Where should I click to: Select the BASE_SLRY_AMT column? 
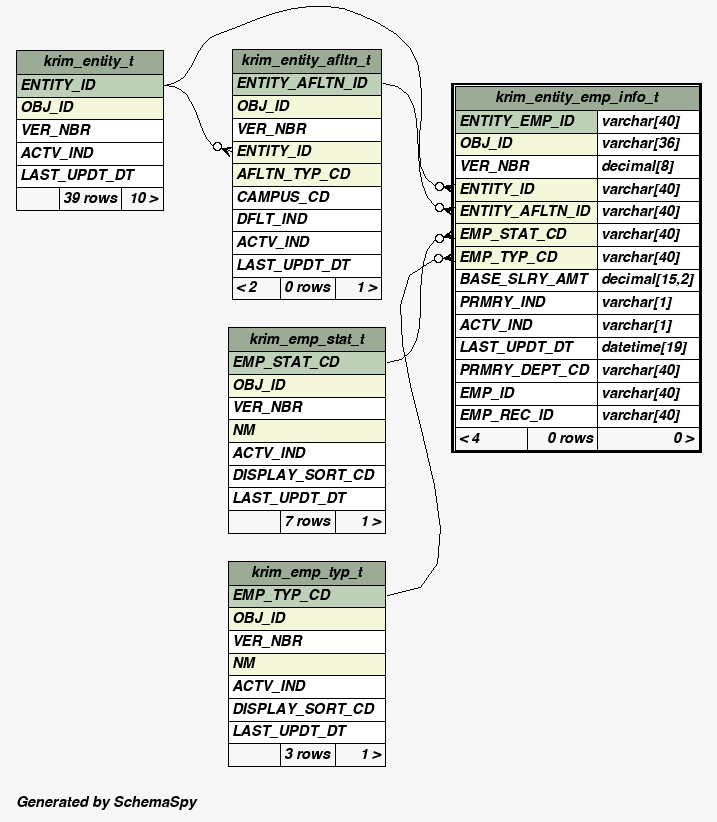pyautogui.click(x=526, y=280)
